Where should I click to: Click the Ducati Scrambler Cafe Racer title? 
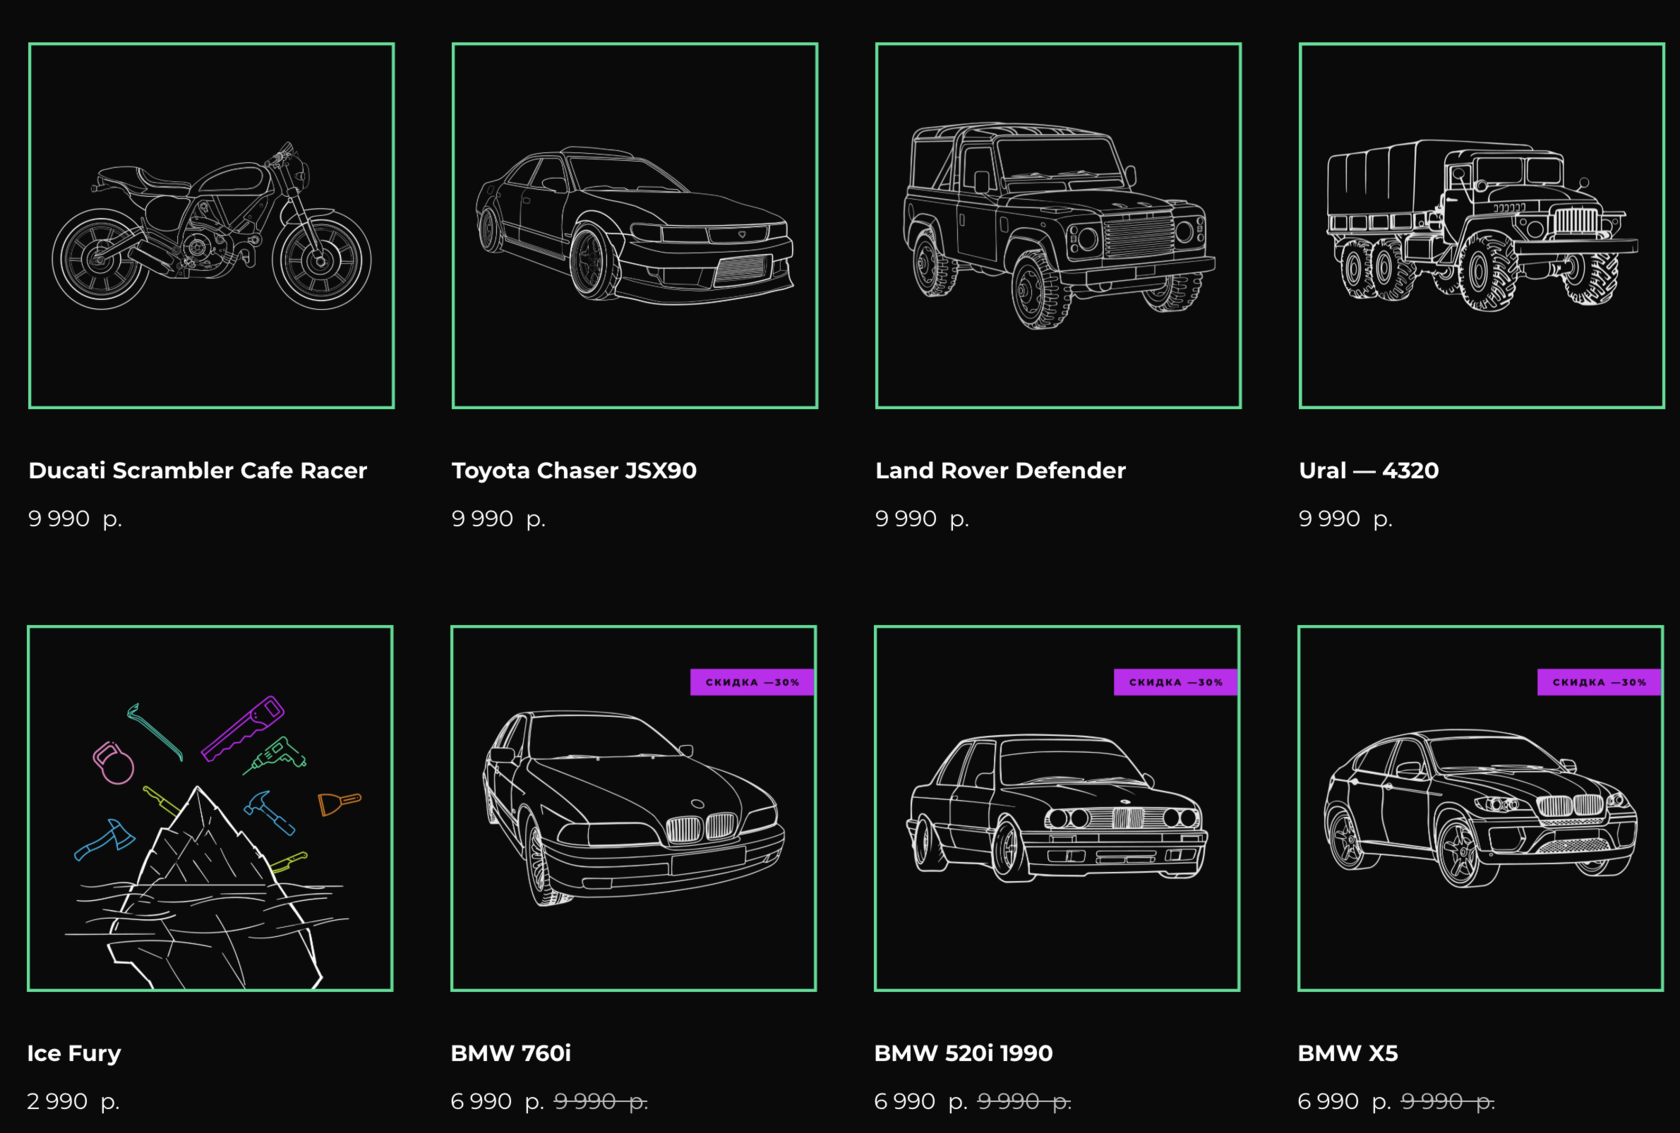198,470
